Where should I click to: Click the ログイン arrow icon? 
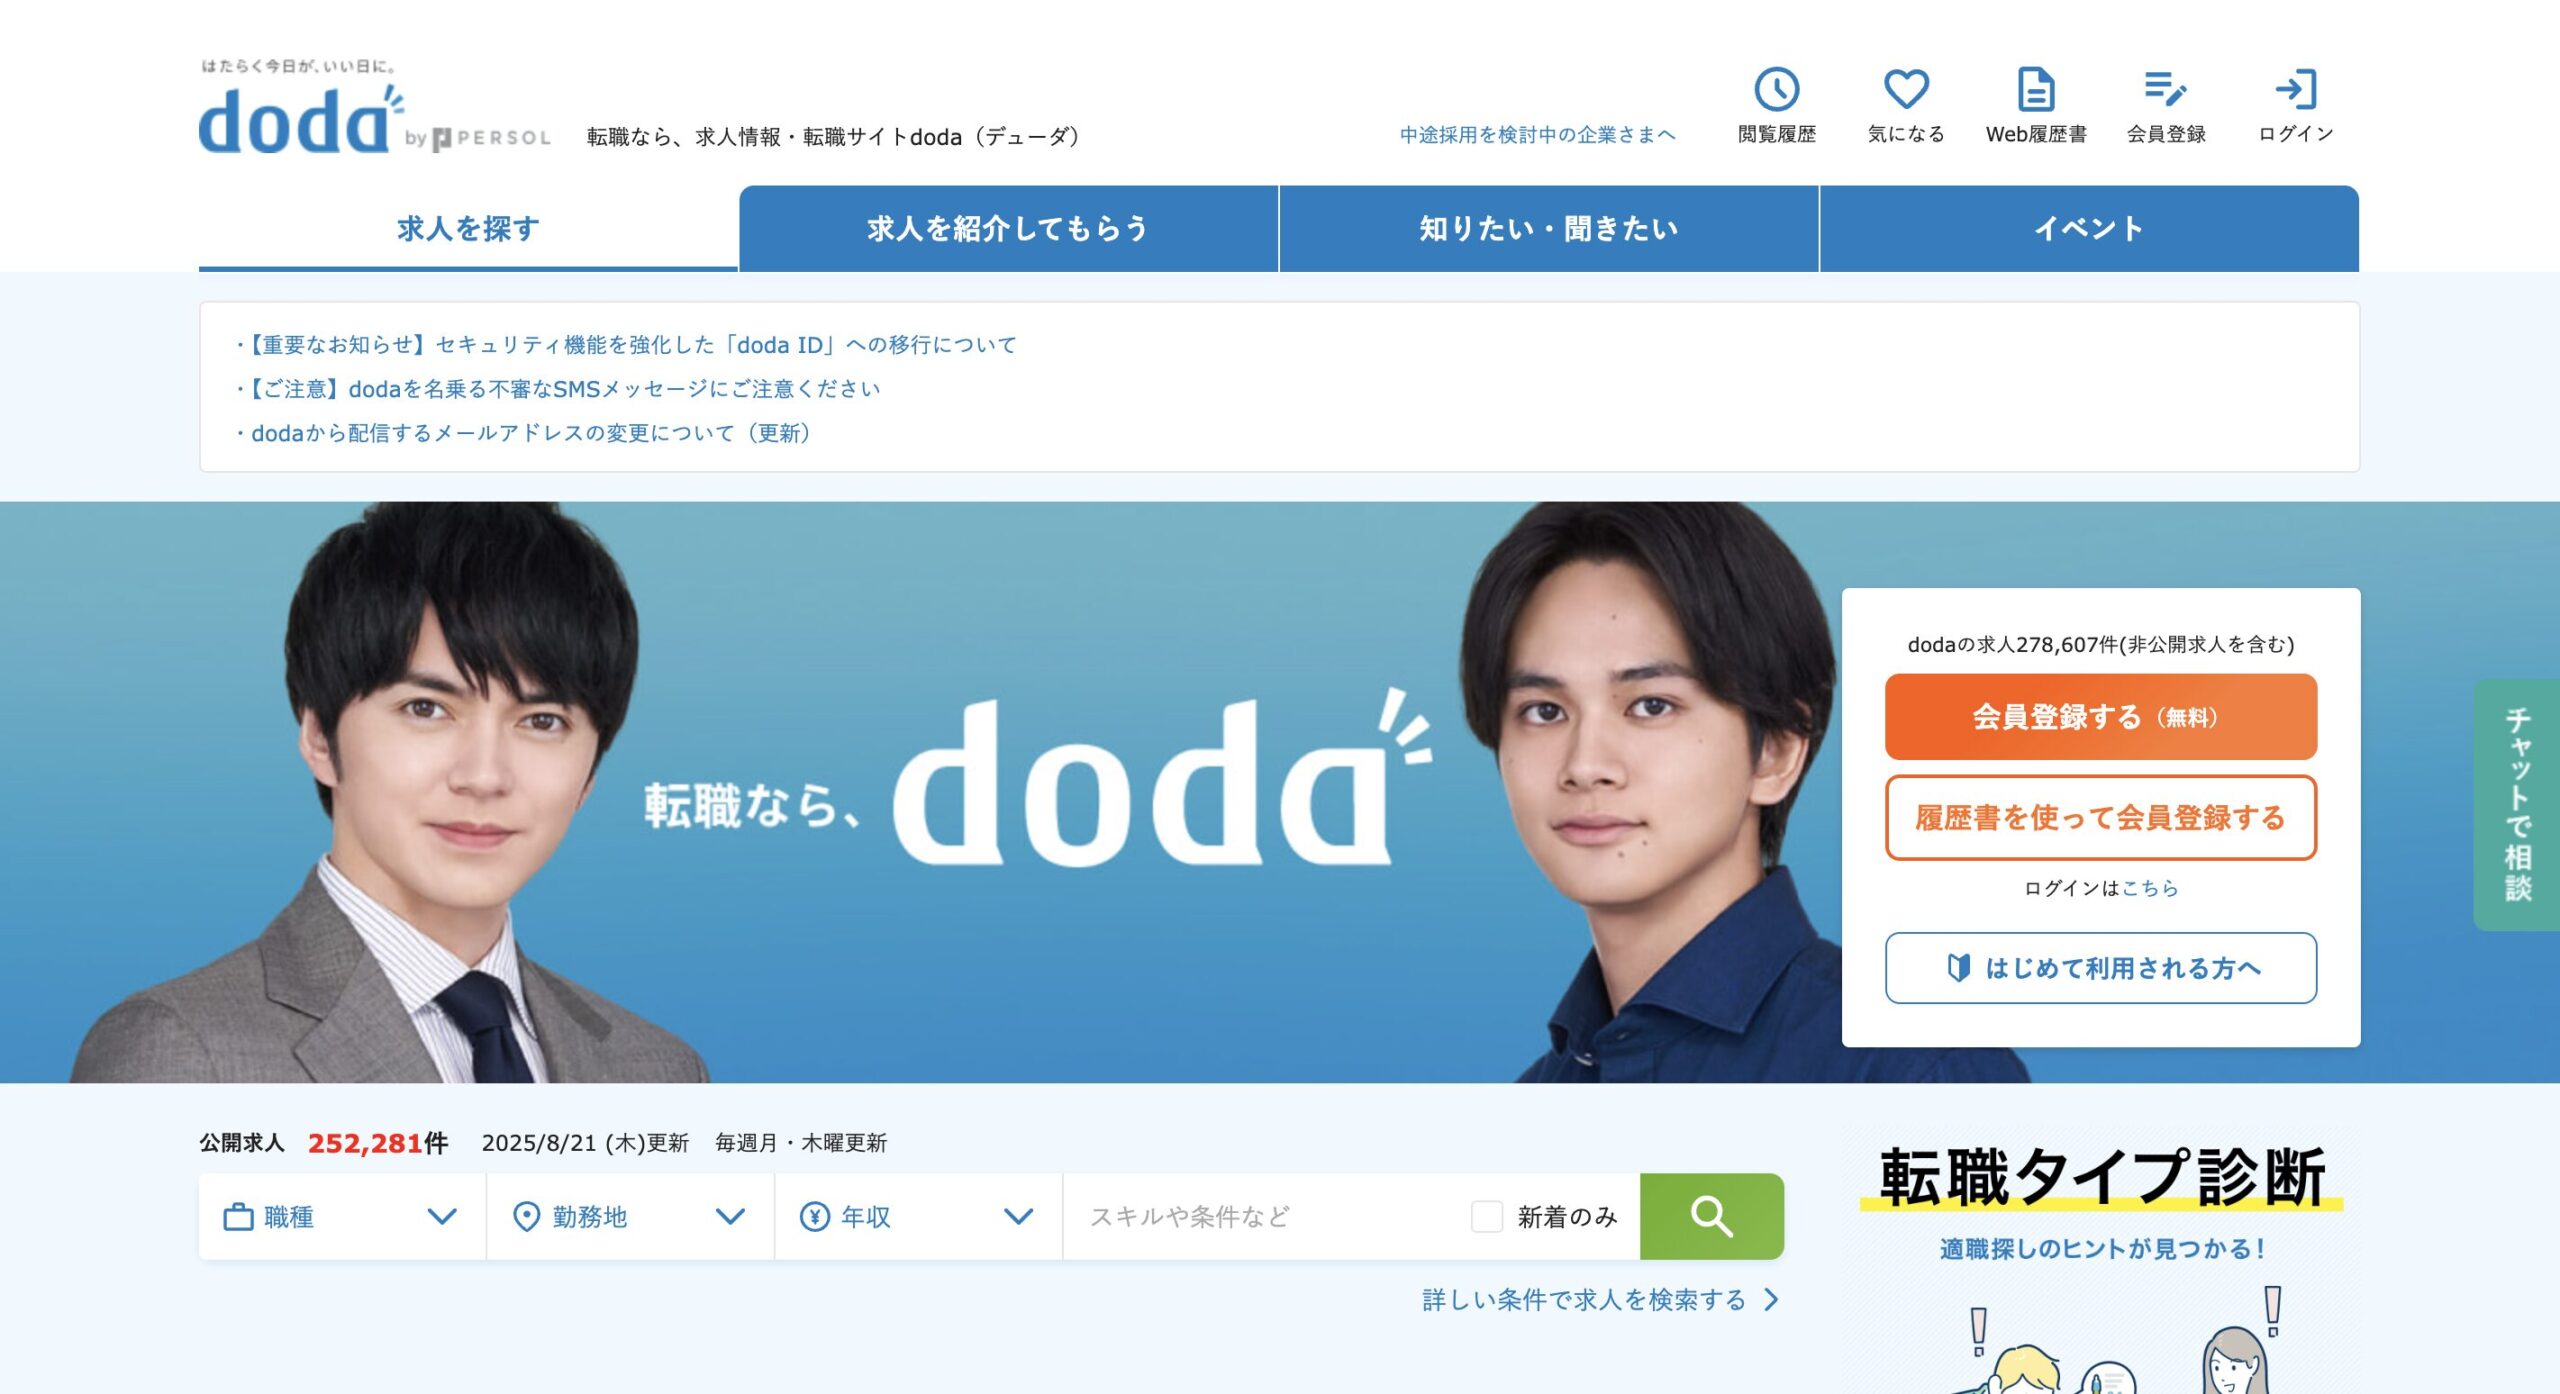(2295, 89)
